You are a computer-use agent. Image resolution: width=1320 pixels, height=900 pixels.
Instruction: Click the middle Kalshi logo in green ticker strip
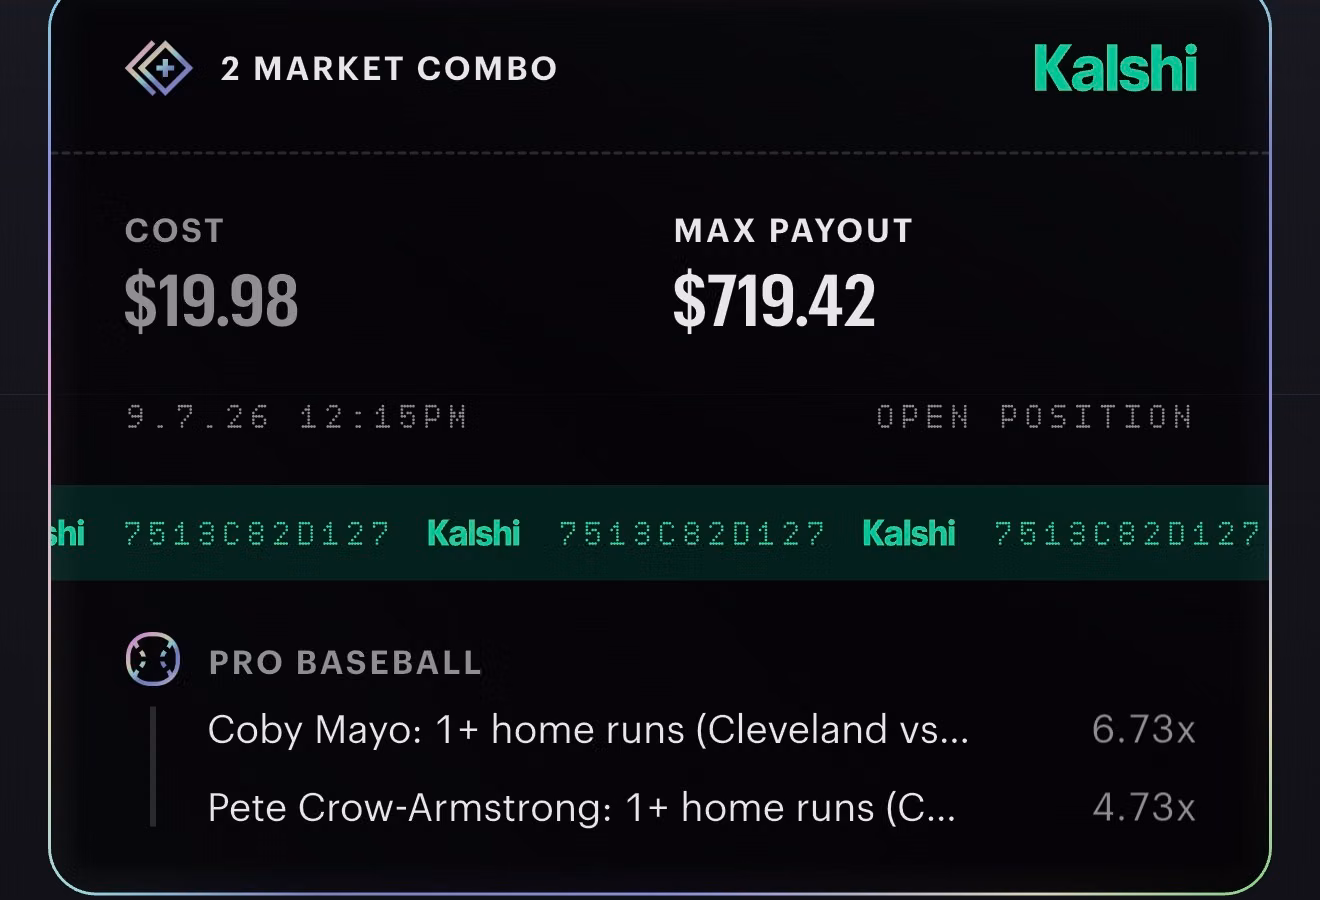[x=473, y=533]
